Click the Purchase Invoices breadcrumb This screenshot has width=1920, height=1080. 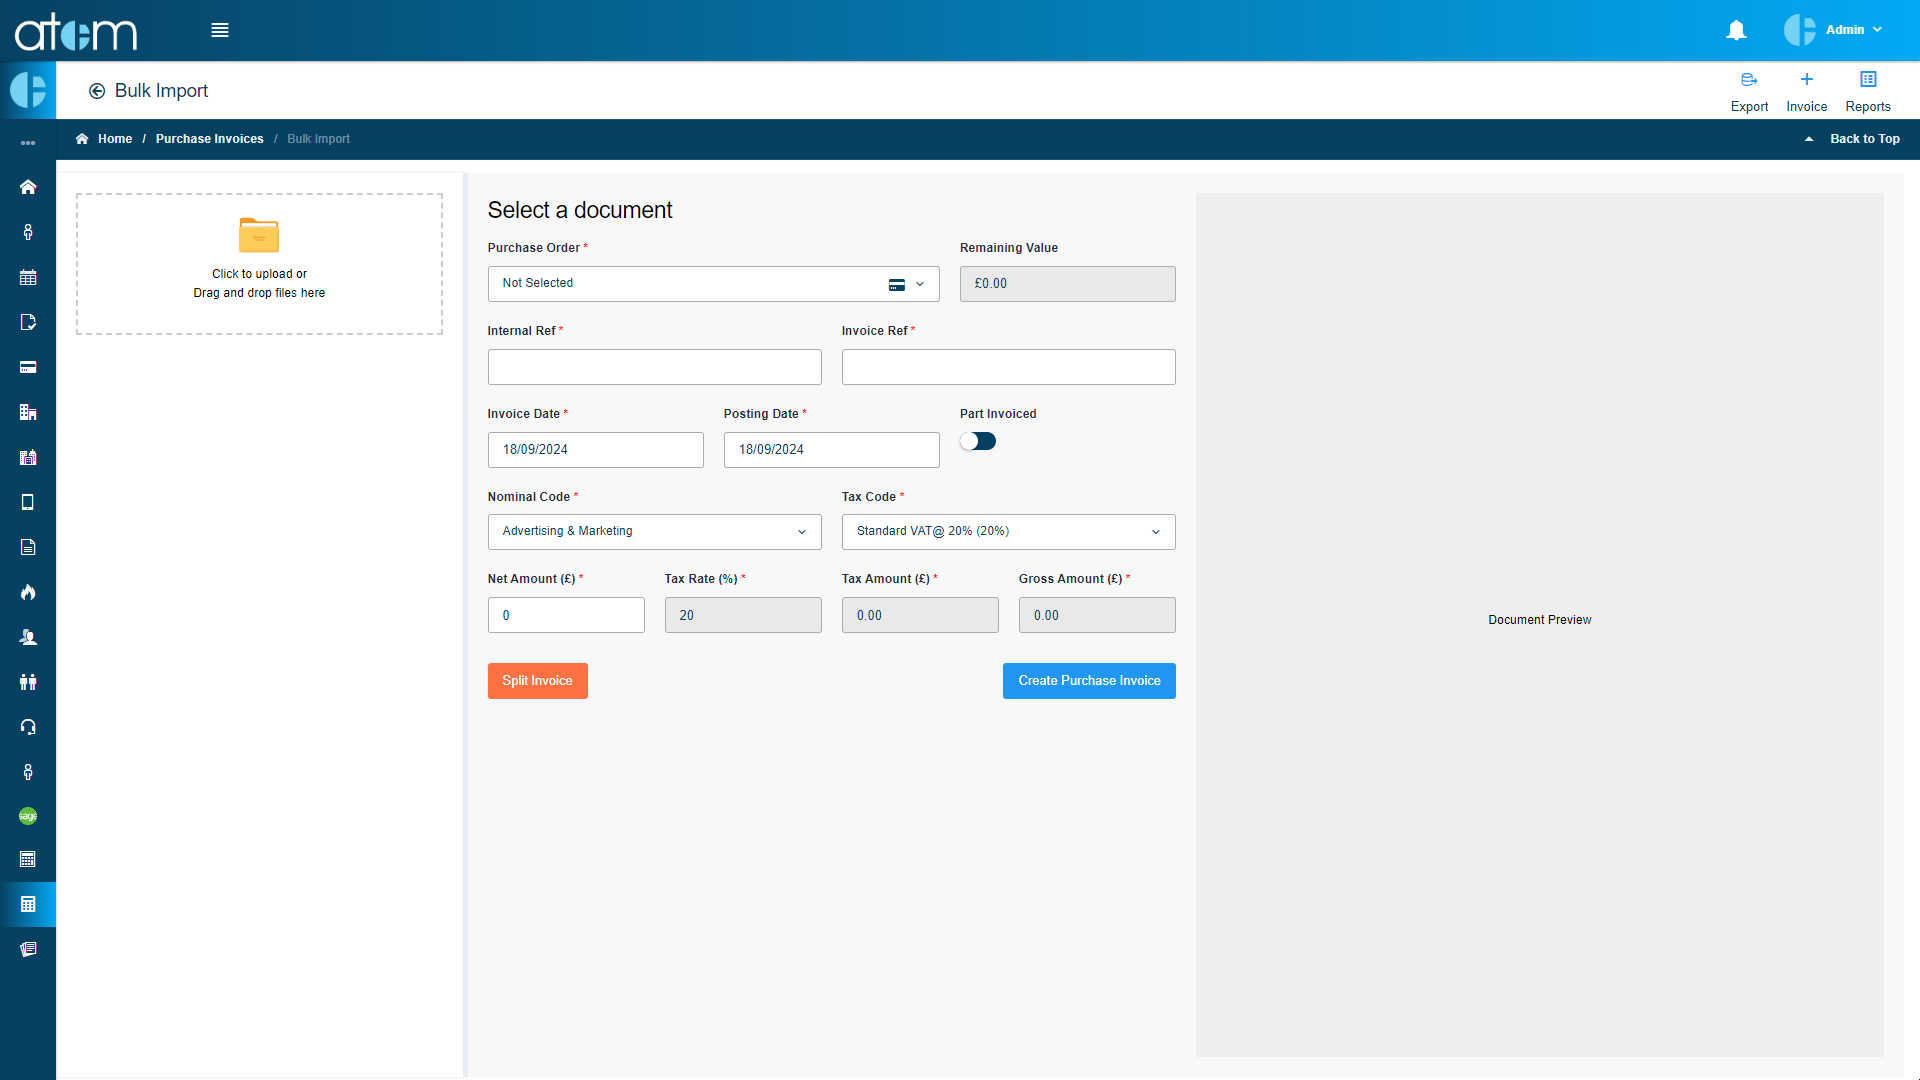pyautogui.click(x=209, y=139)
